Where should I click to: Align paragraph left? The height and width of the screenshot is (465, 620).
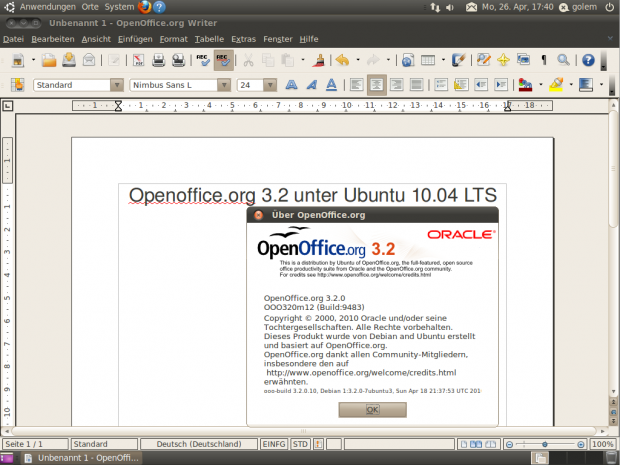point(357,85)
